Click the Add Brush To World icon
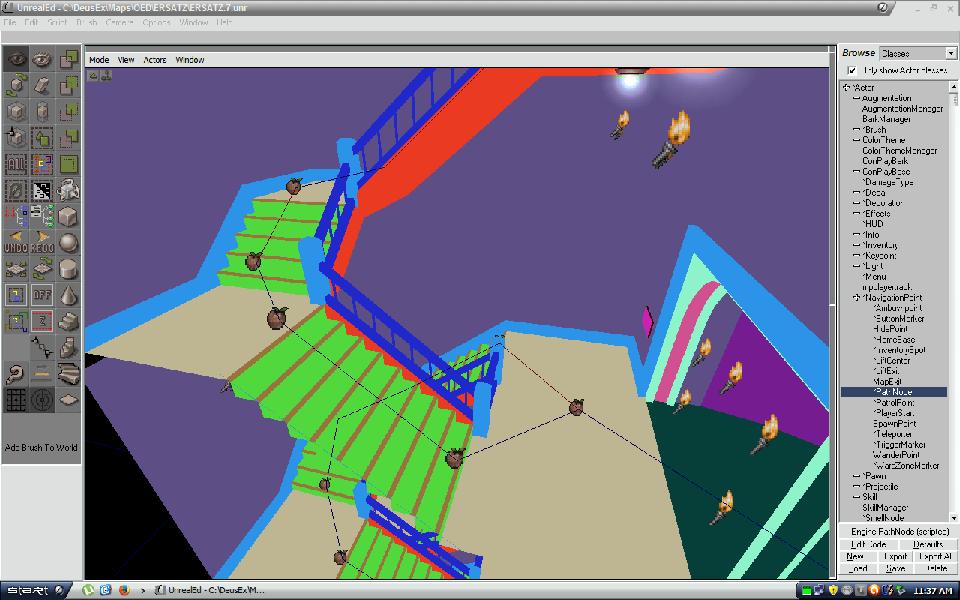This screenshot has height=600, width=960. pos(68,59)
